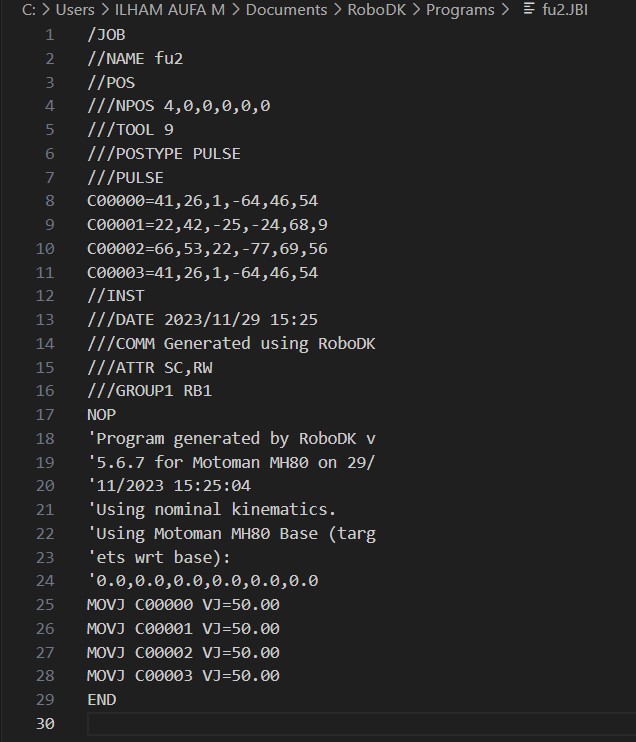The height and width of the screenshot is (742, 636).
Task: Select line number 17 in the gutter
Action: pos(44,414)
